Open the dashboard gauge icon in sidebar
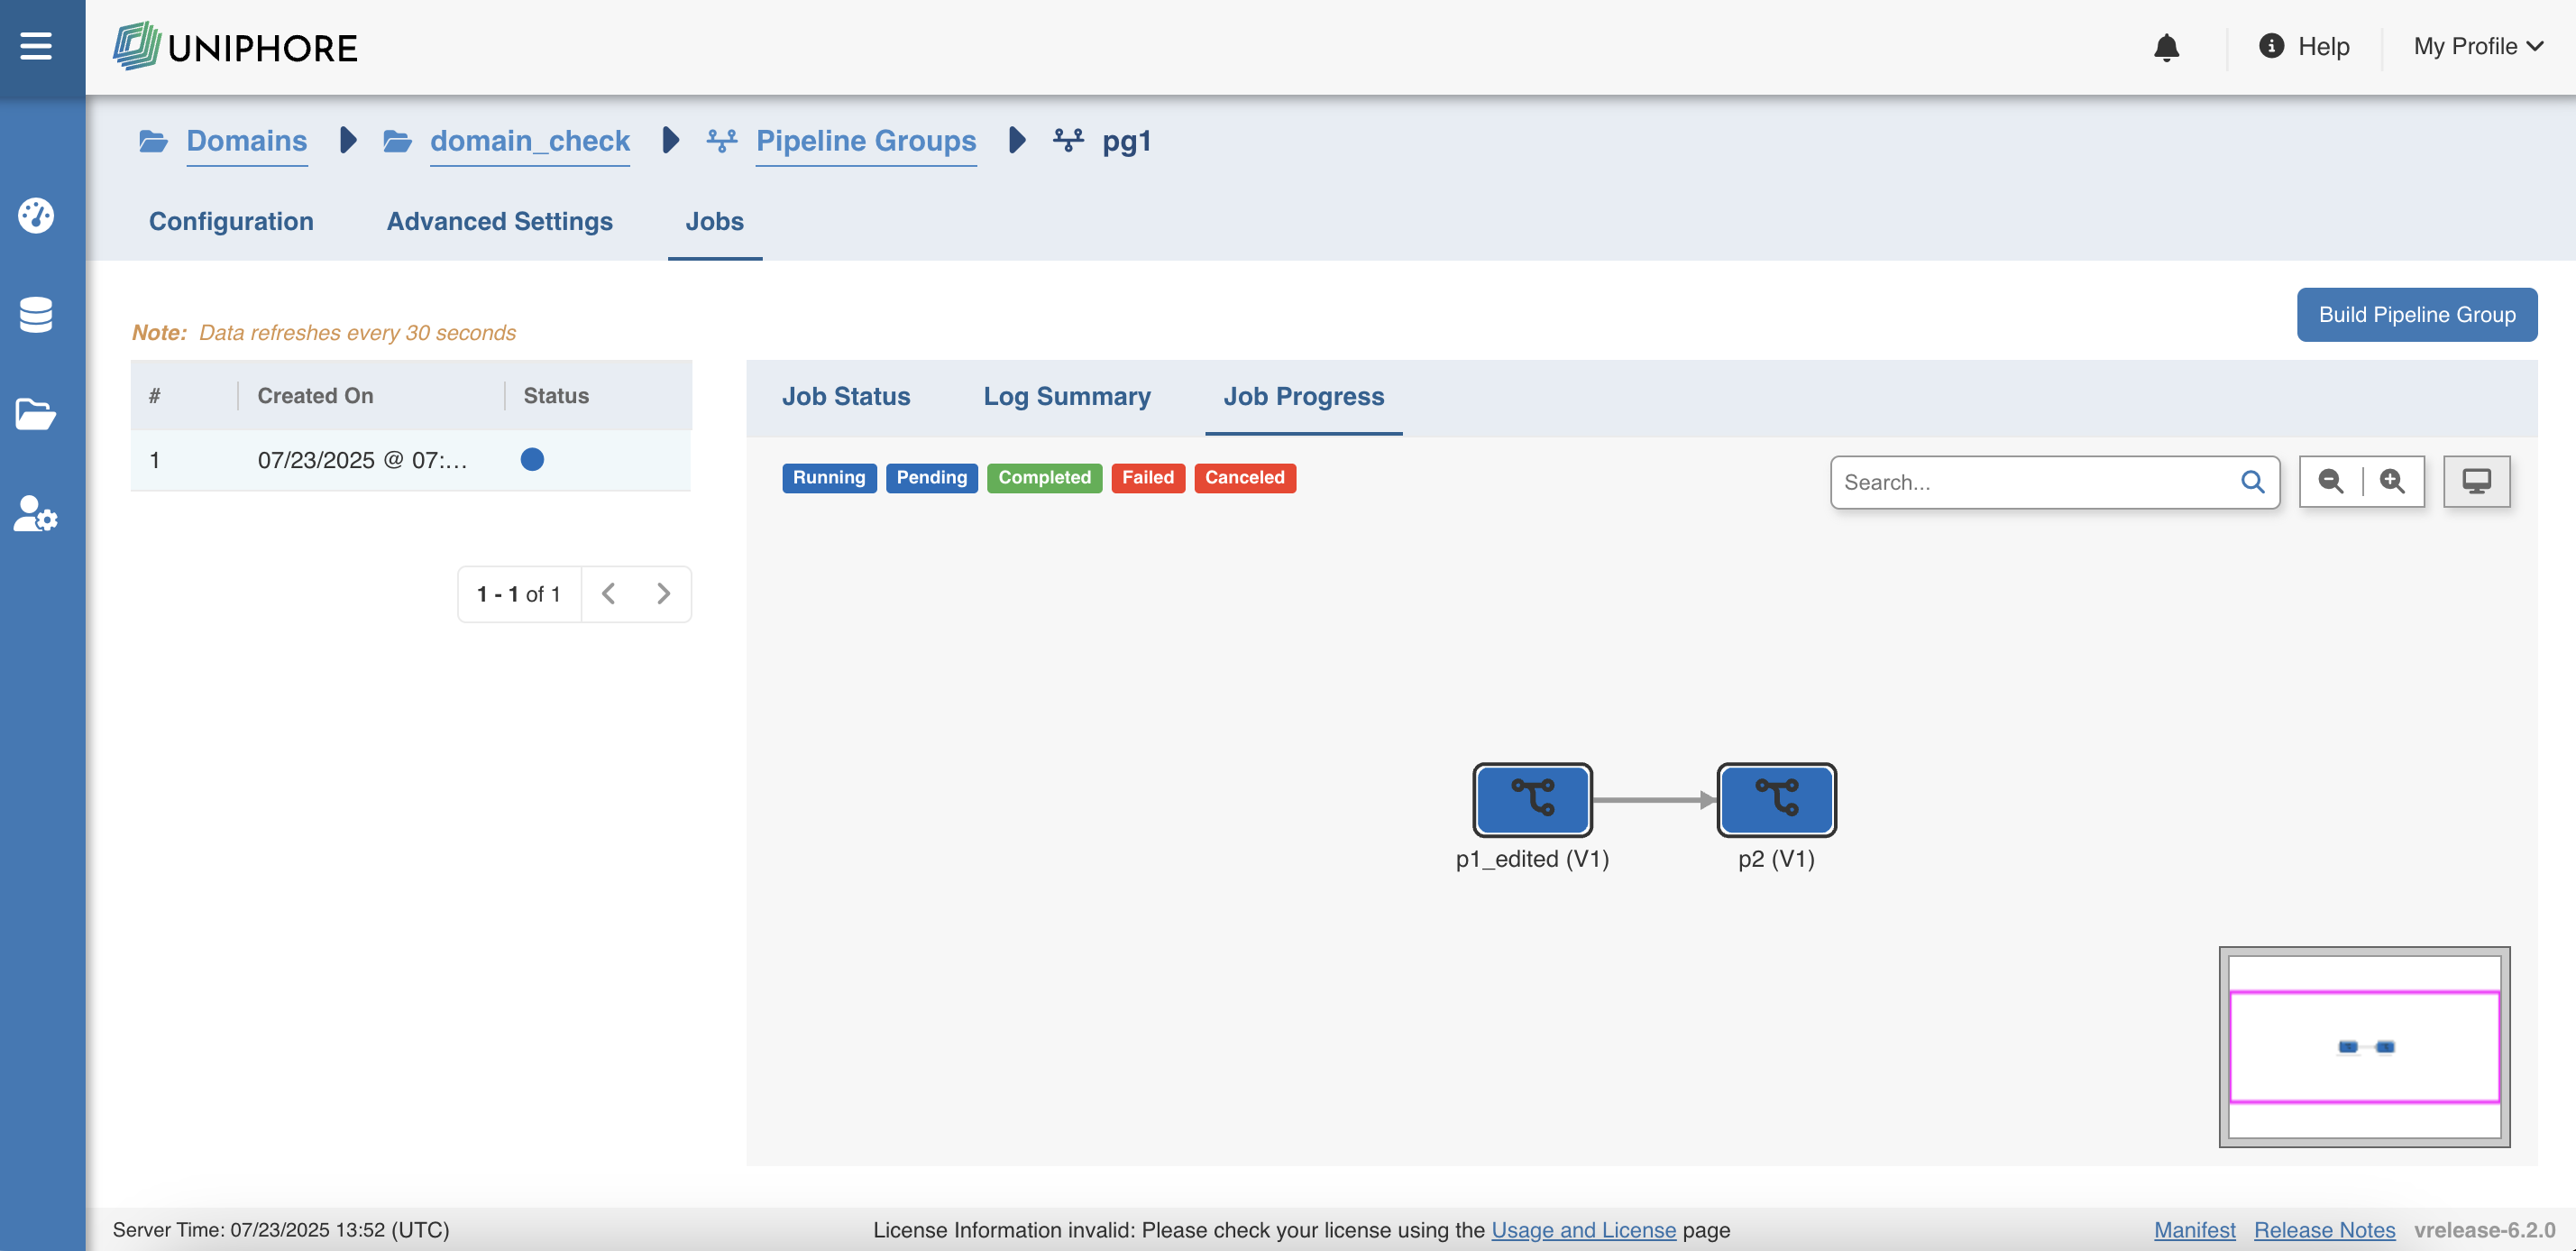The width and height of the screenshot is (2576, 1251). pos(36,216)
